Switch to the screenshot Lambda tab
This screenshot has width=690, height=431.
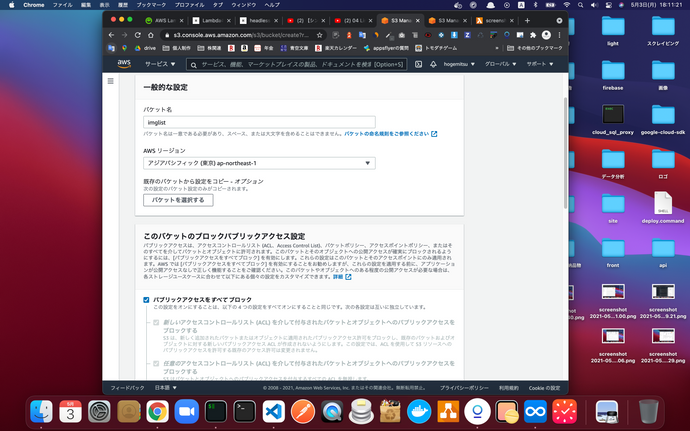(495, 20)
